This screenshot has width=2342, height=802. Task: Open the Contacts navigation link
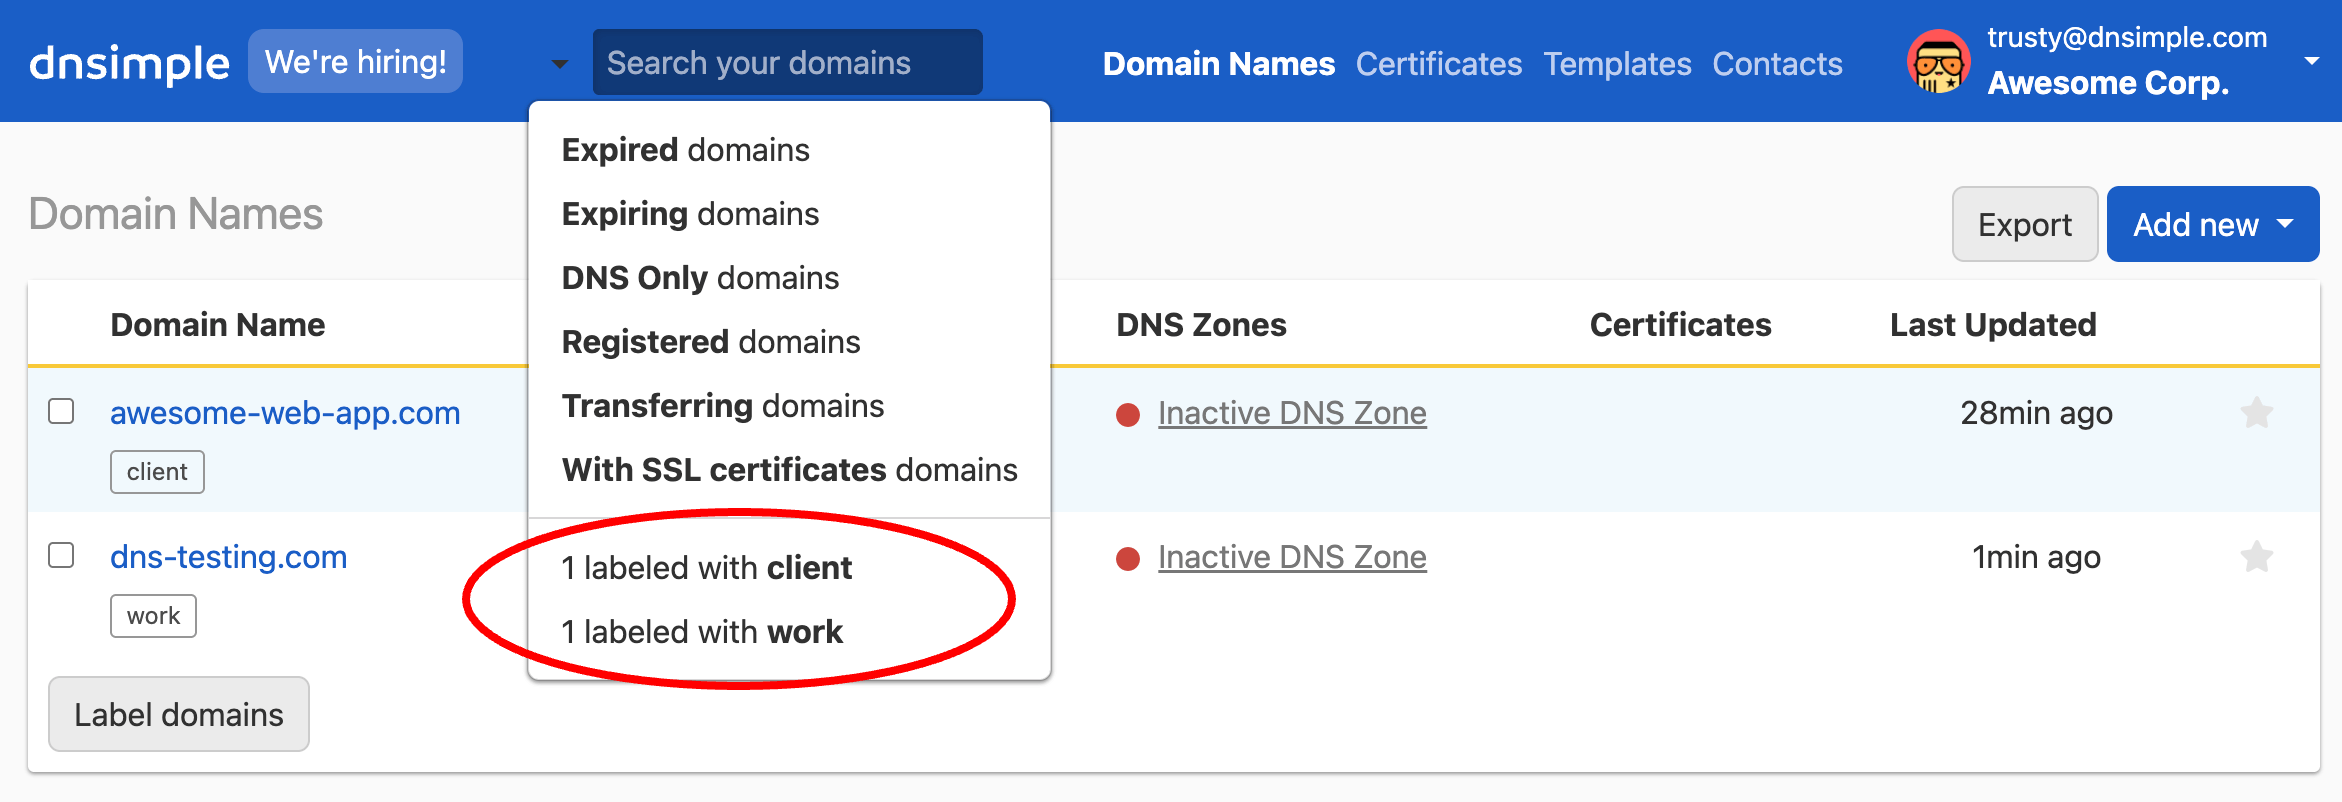point(1777,64)
